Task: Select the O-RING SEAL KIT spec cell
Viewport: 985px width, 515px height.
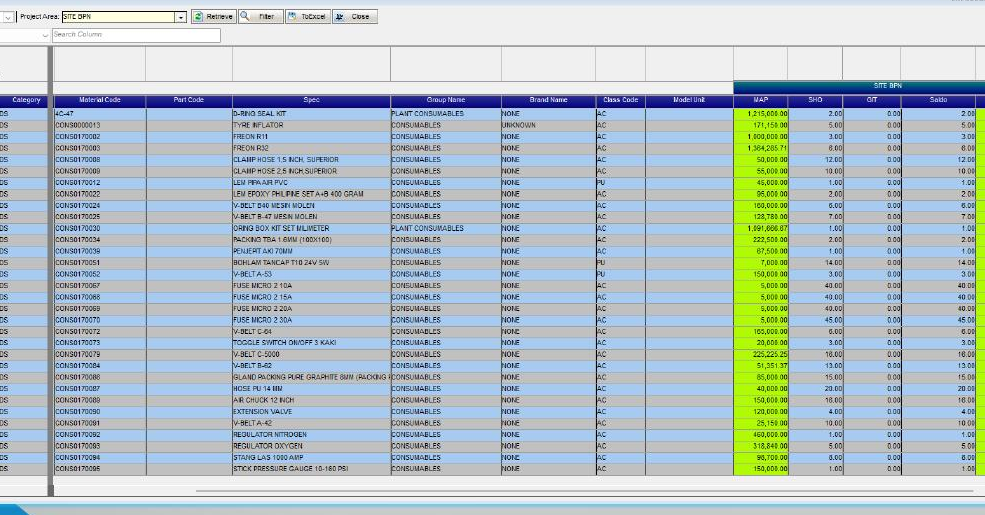Action: [312, 114]
